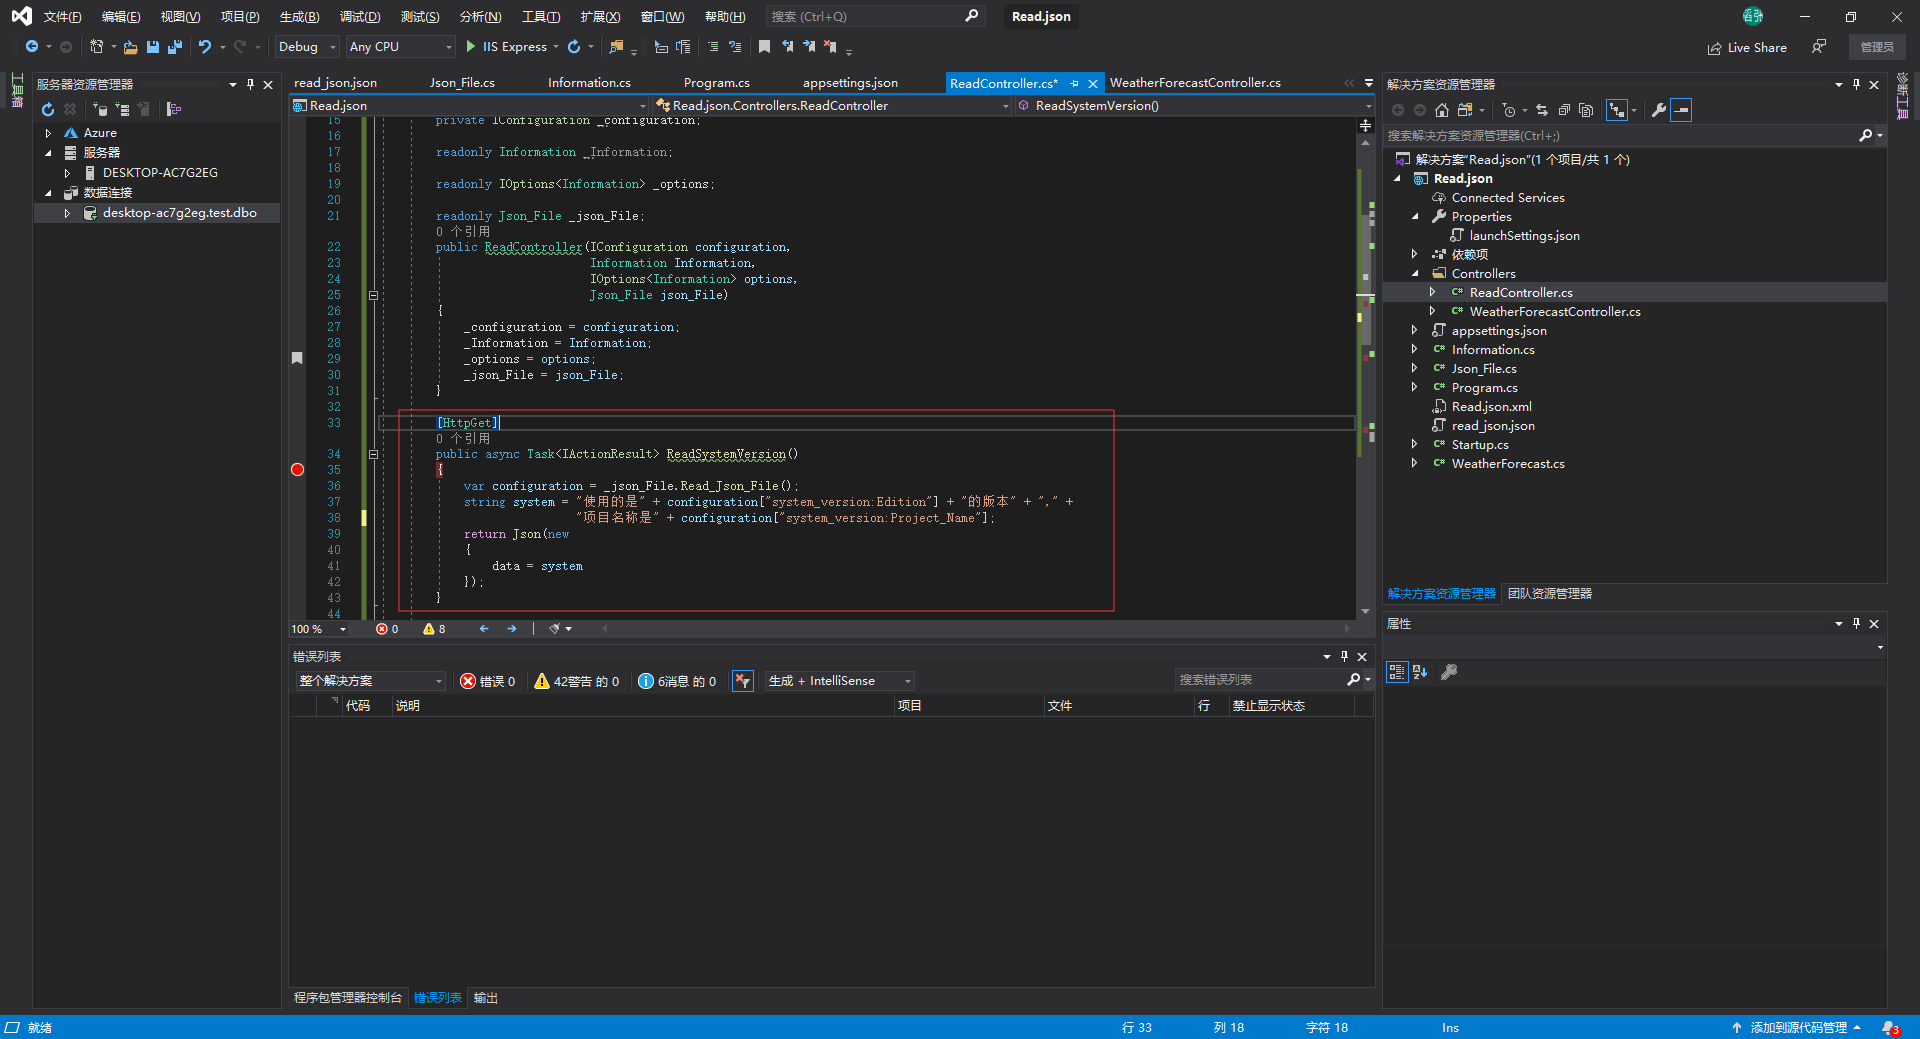The image size is (1920, 1039).
Task: Open the 调试(D) menu
Action: (360, 17)
